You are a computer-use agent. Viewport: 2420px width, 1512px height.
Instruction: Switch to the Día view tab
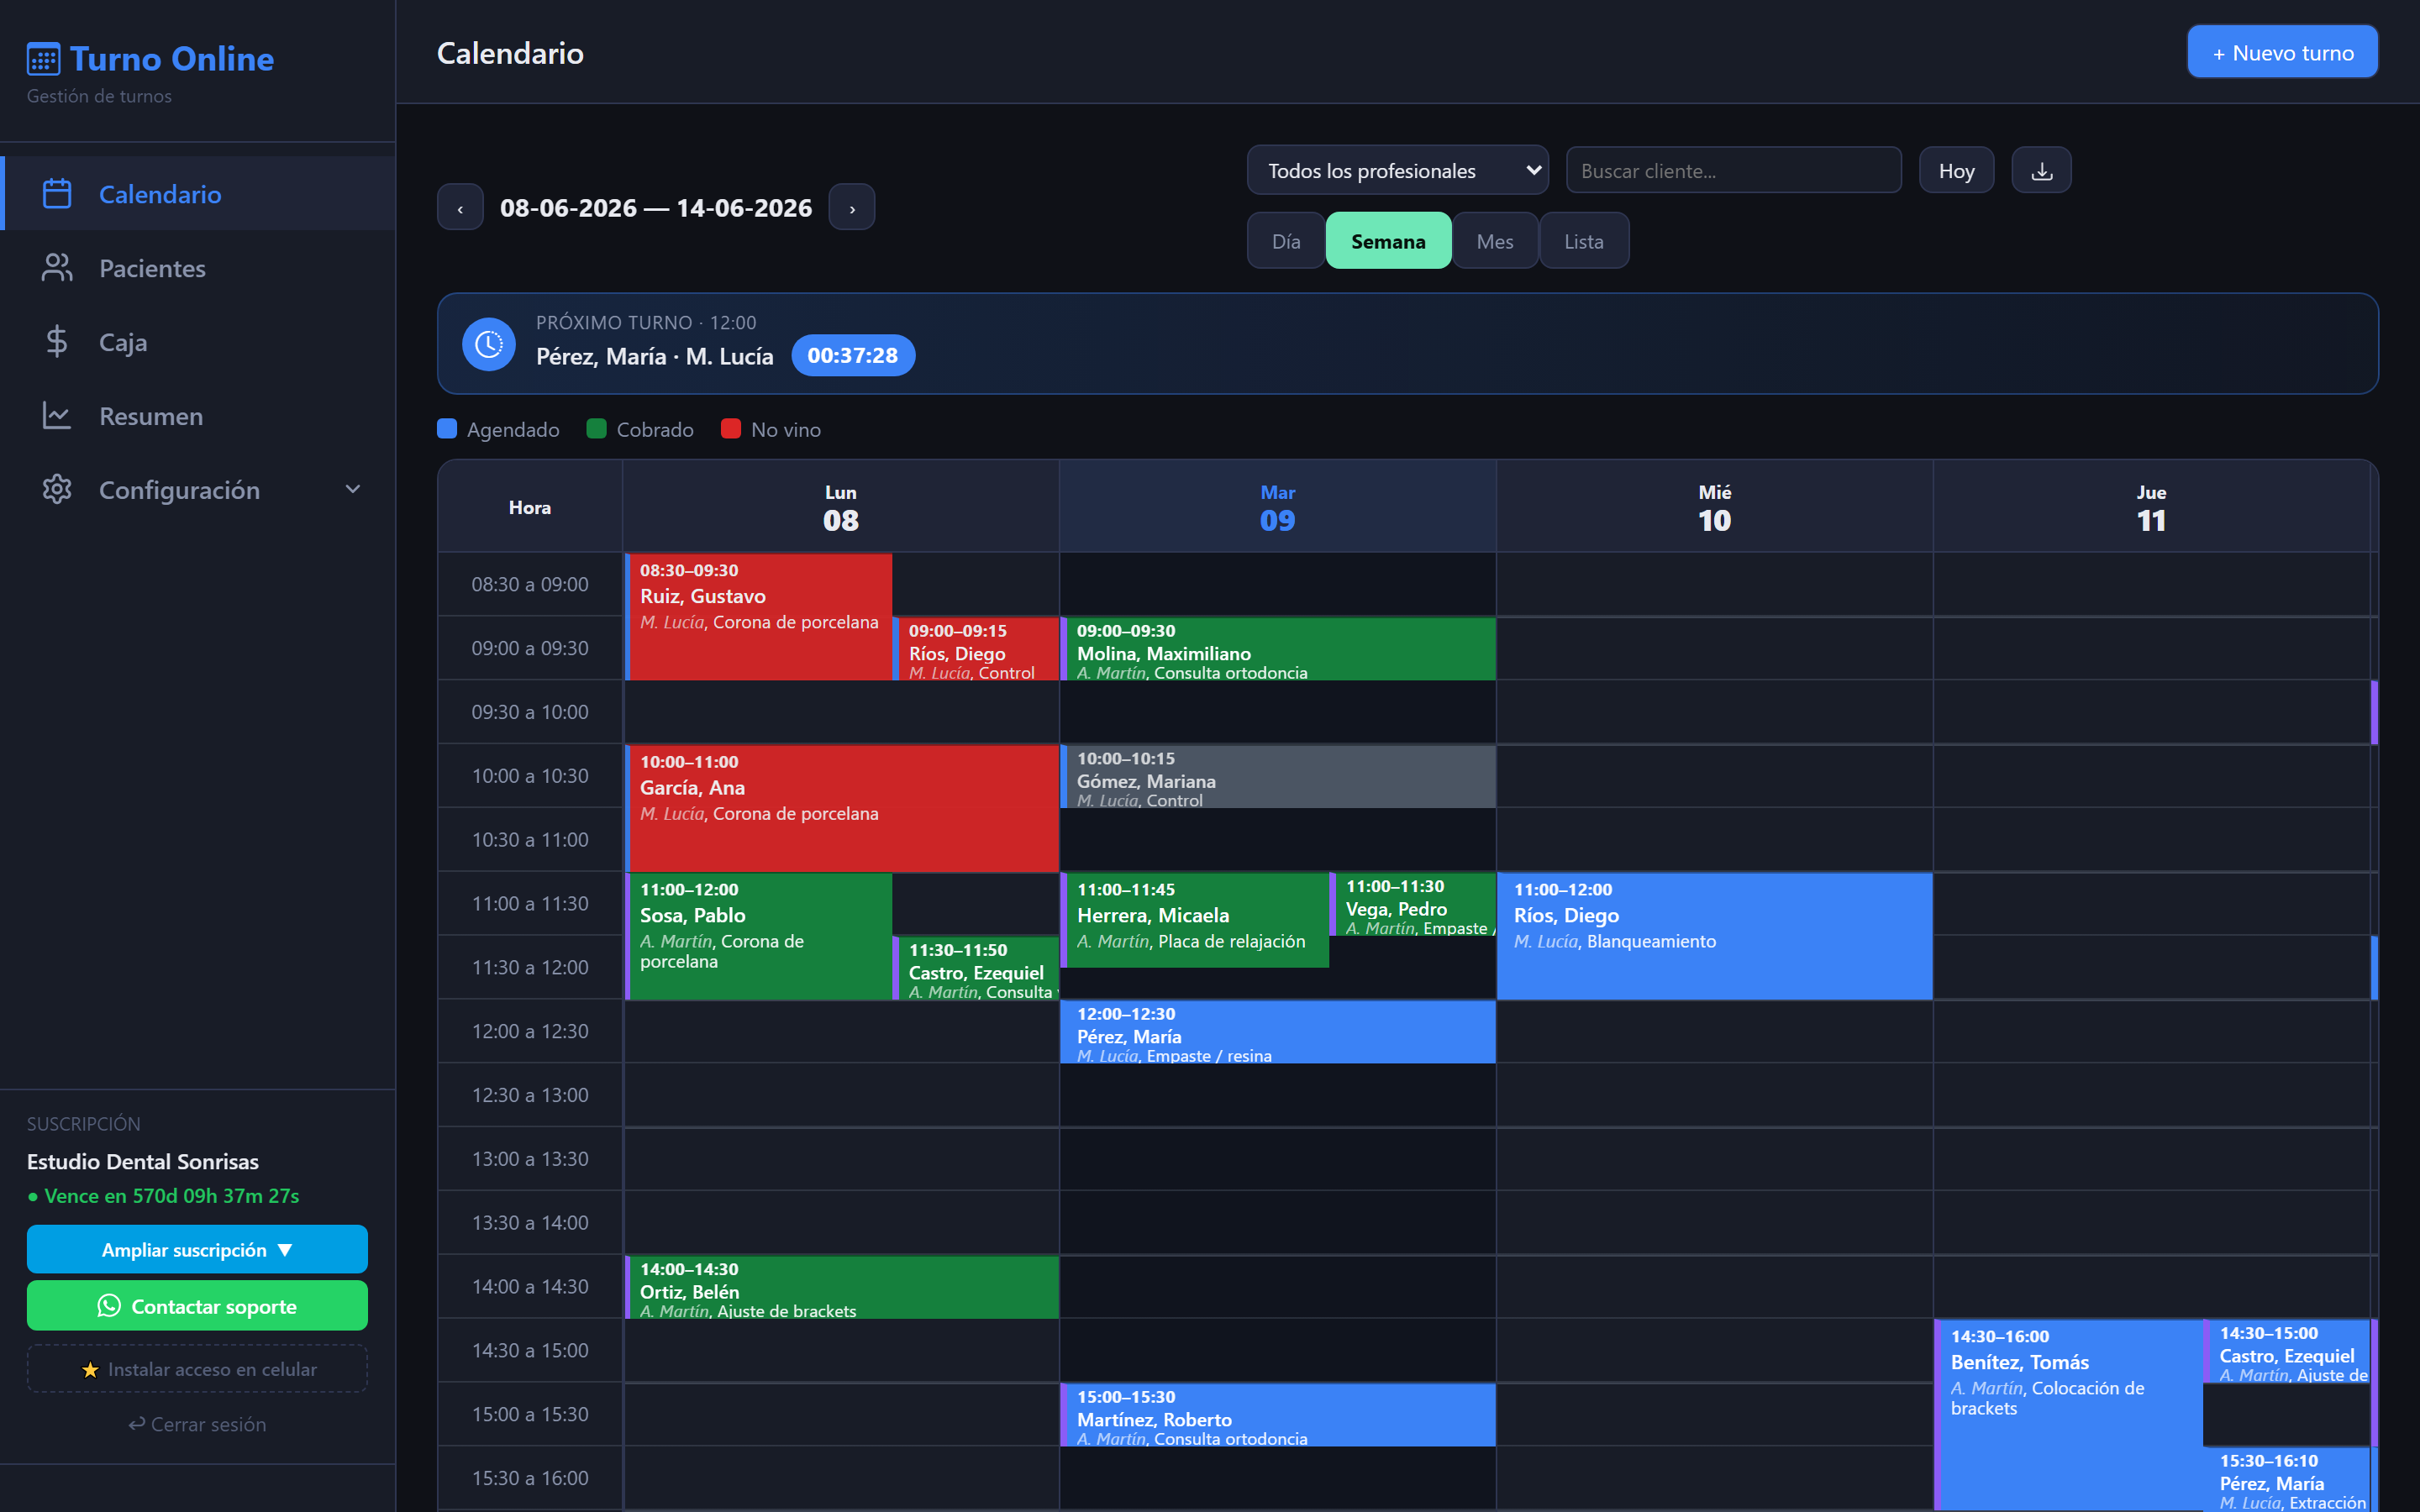[1286, 241]
